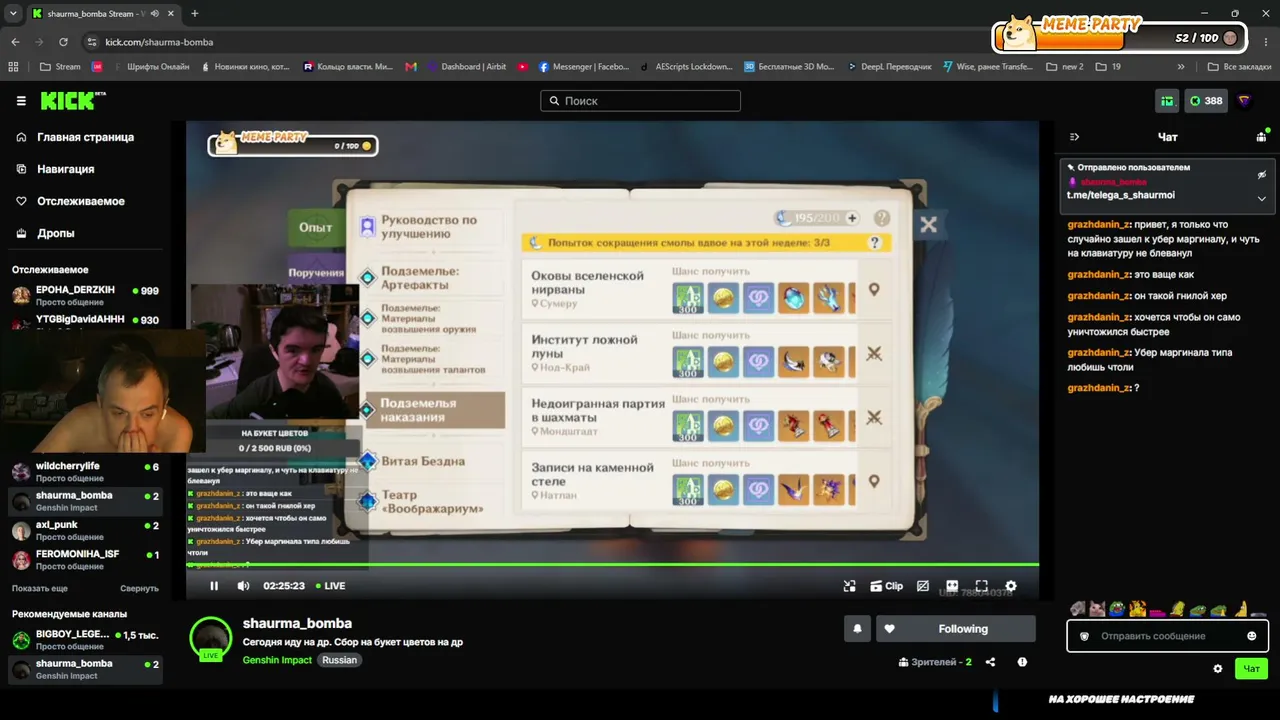Collapse followed list with Свернуть
Viewport: 1280px width, 720px height.
139,589
